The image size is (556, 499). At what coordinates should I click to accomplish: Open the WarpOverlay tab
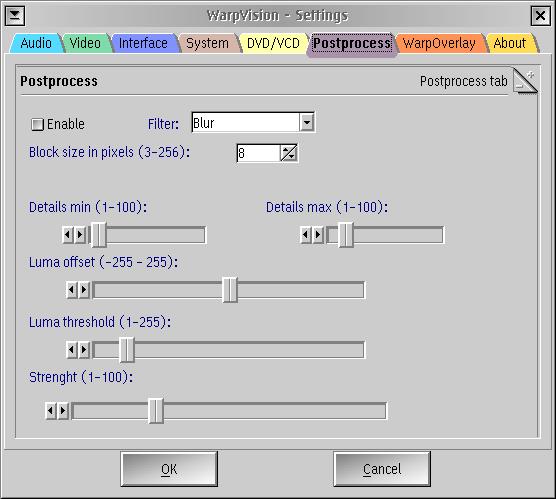point(439,43)
